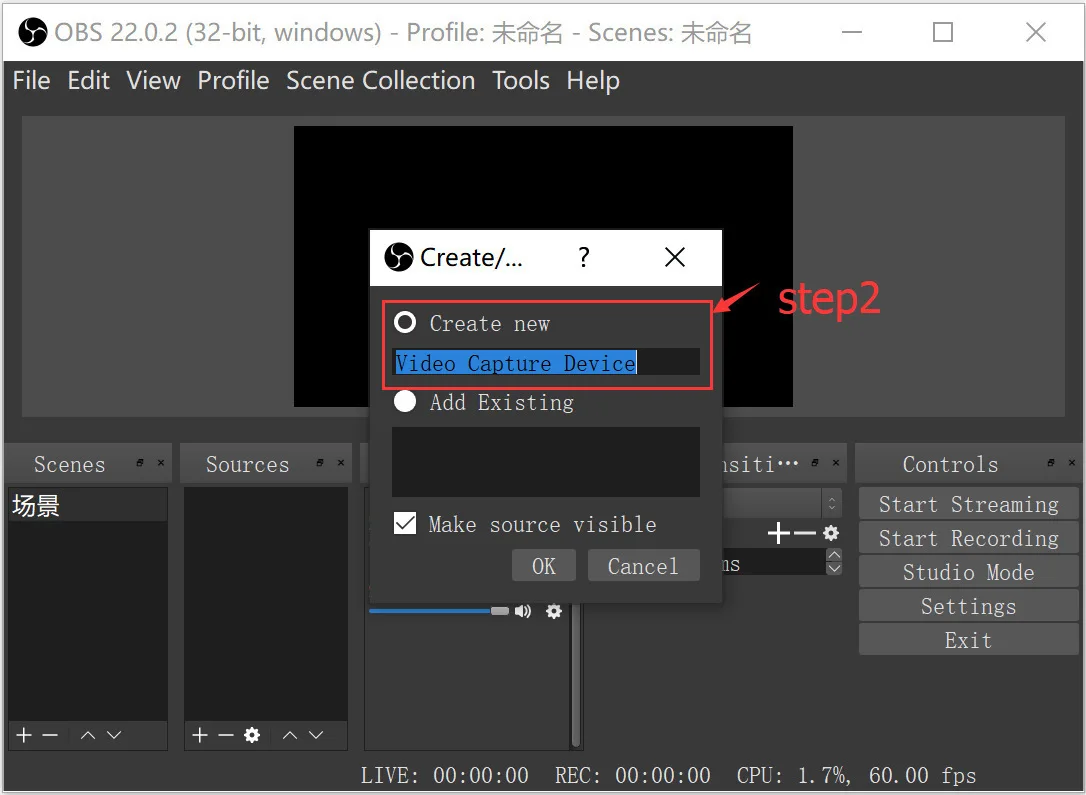Add a transition with the plus icon
This screenshot has height=795, width=1086.
pos(779,534)
